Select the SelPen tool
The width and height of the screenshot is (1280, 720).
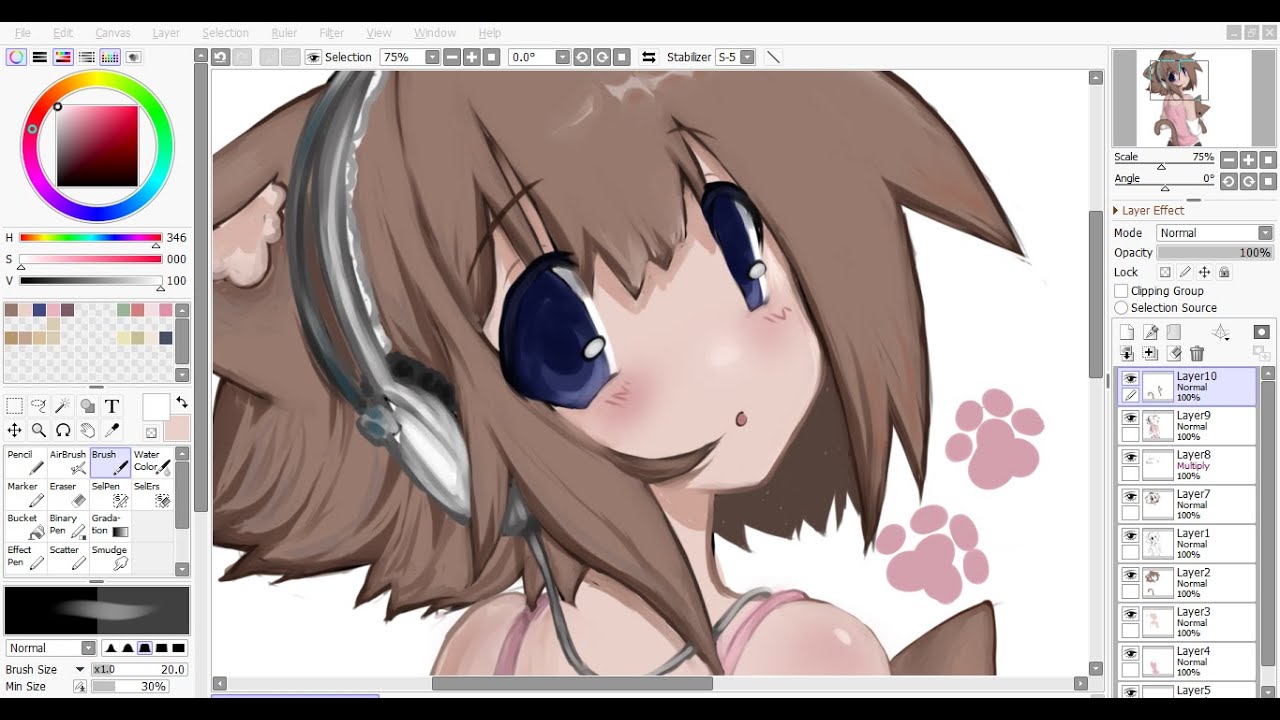coord(110,493)
